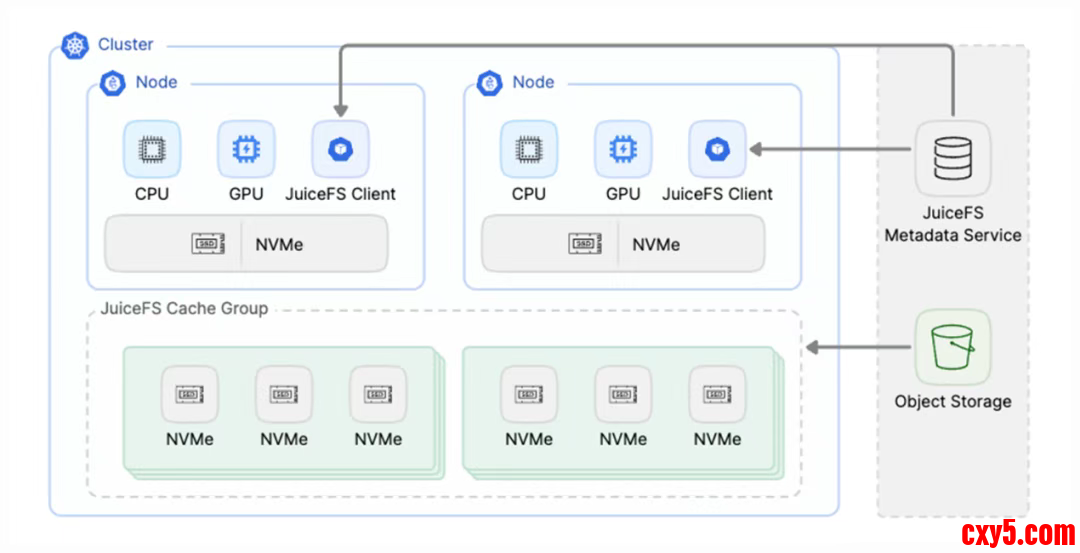Click the JuiceFS Client icon in left Node
Viewport: 1080px width, 553px height.
click(340, 150)
